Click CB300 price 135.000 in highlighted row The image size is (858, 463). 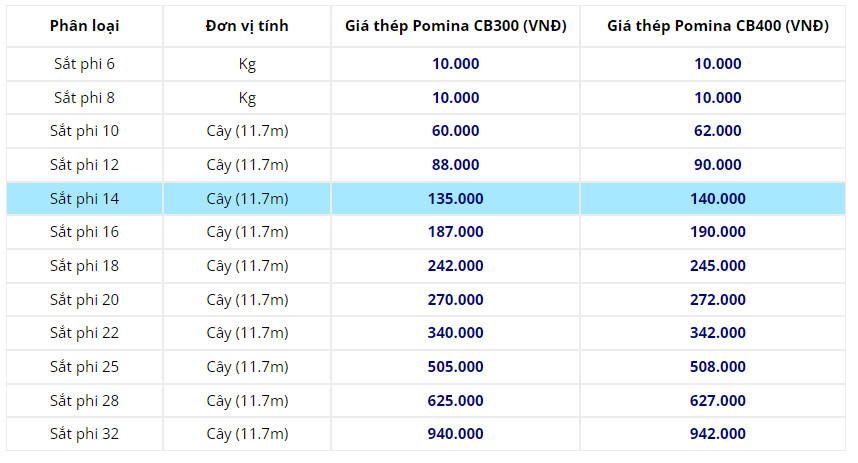(455, 199)
